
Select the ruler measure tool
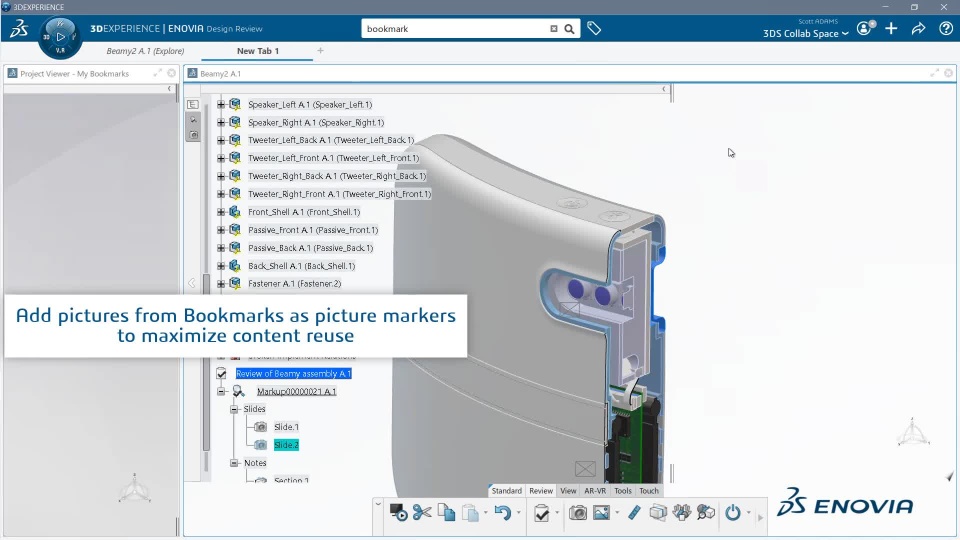[634, 512]
